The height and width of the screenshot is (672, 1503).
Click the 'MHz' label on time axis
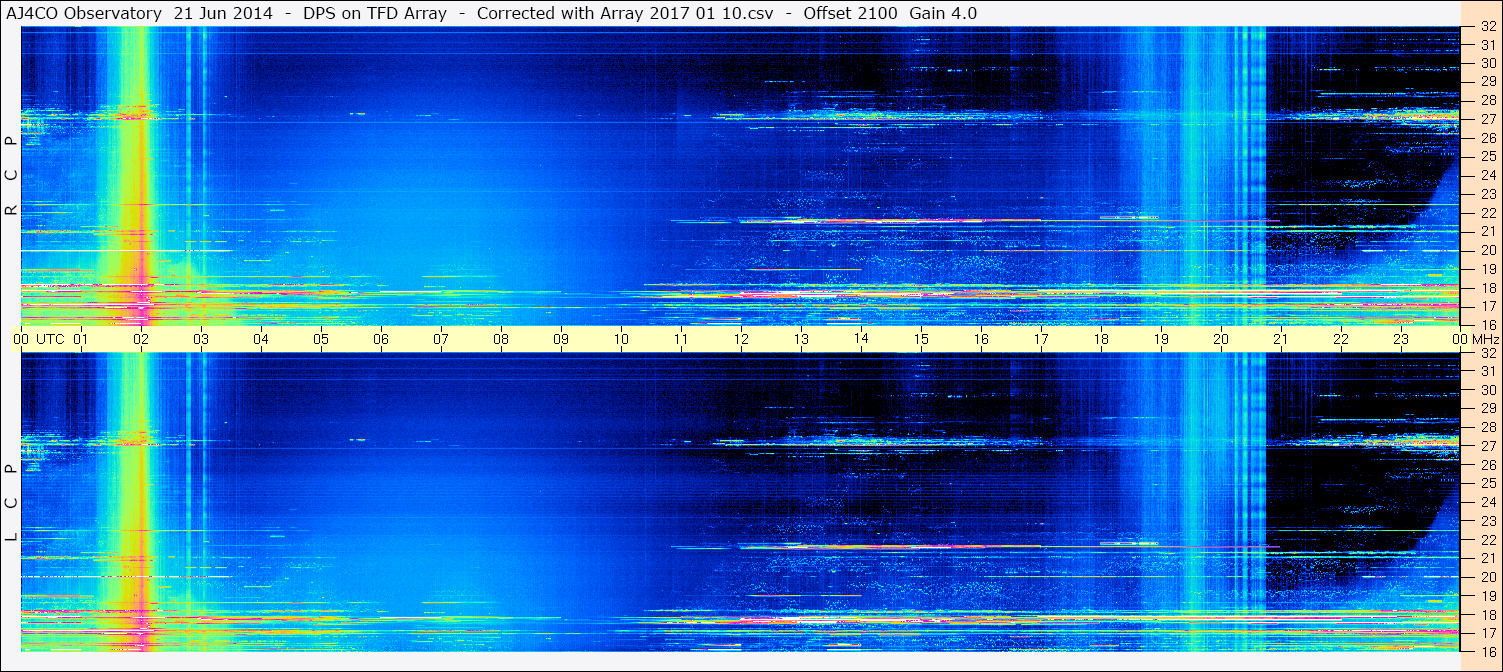coord(1485,339)
